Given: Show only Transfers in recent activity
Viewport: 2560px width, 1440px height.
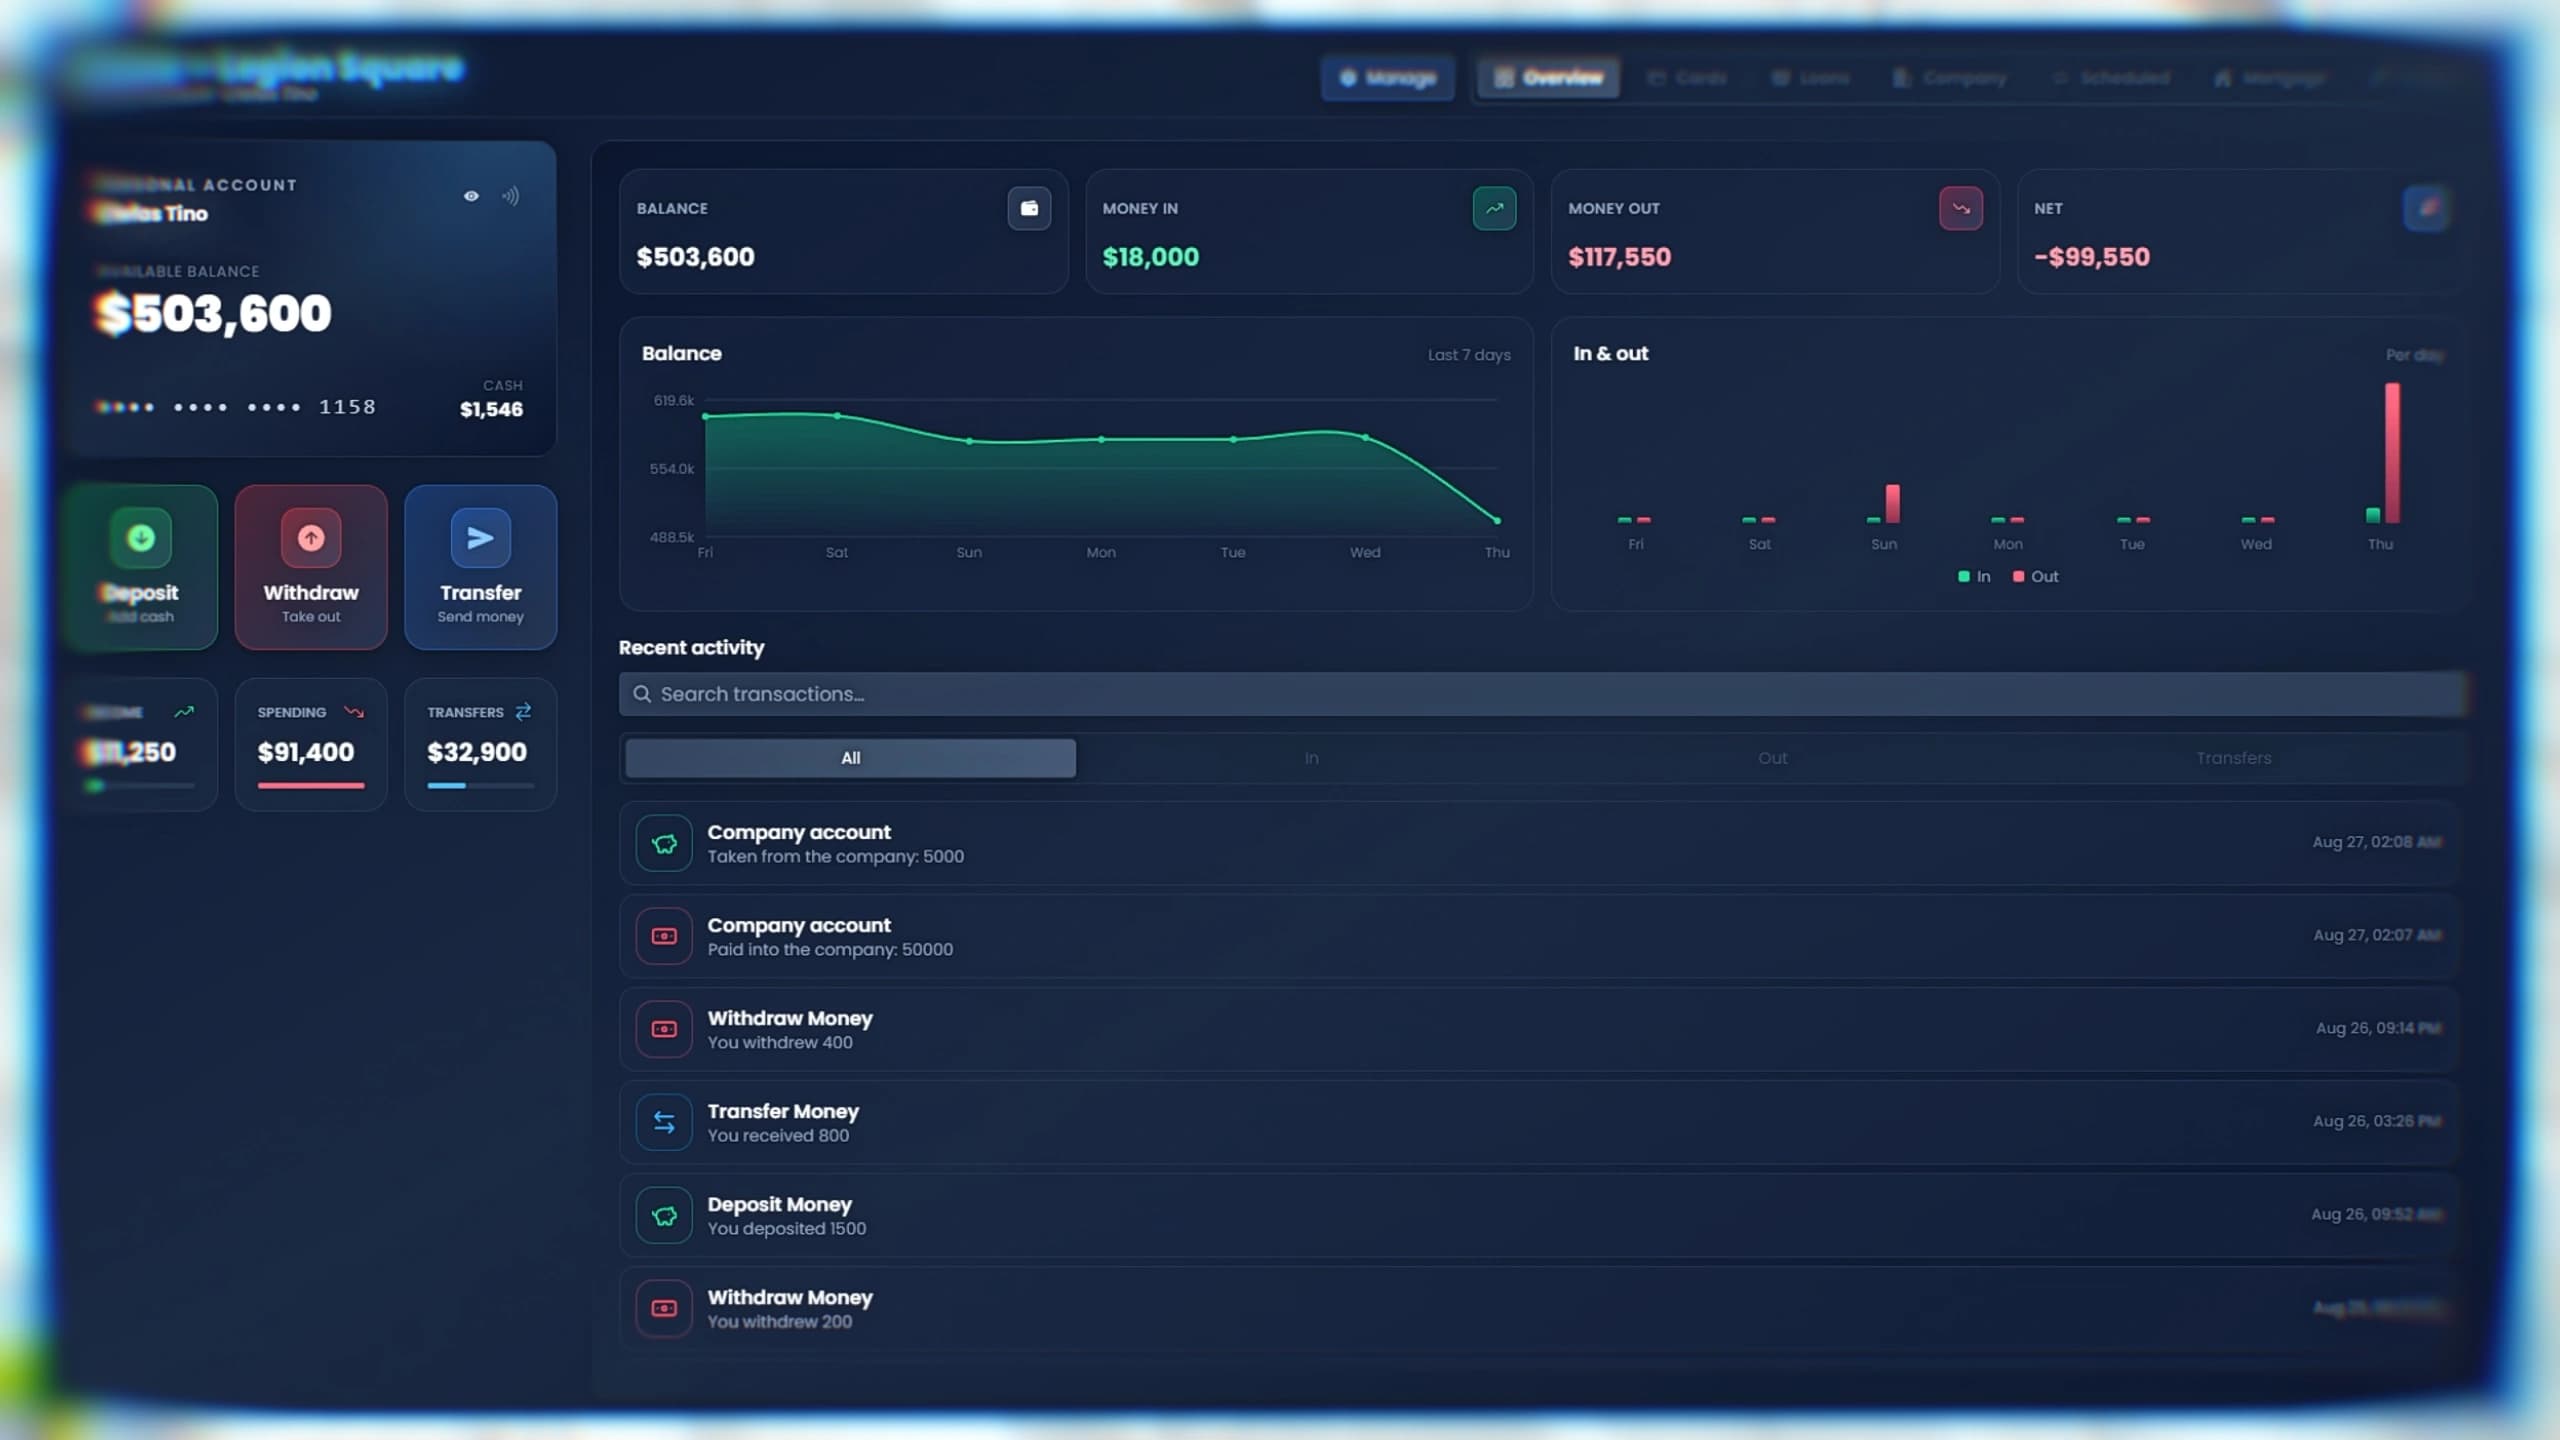Looking at the screenshot, I should pyautogui.click(x=2233, y=758).
